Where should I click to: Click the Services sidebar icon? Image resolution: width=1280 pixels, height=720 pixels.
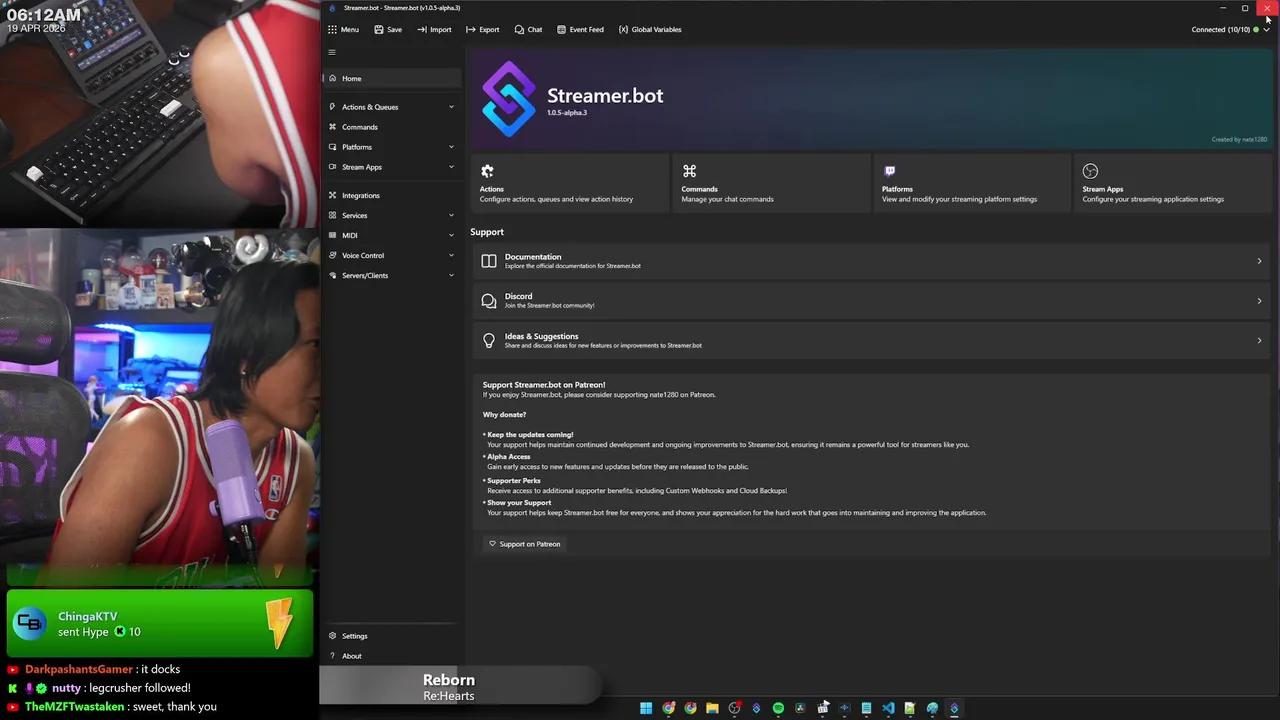pos(332,215)
